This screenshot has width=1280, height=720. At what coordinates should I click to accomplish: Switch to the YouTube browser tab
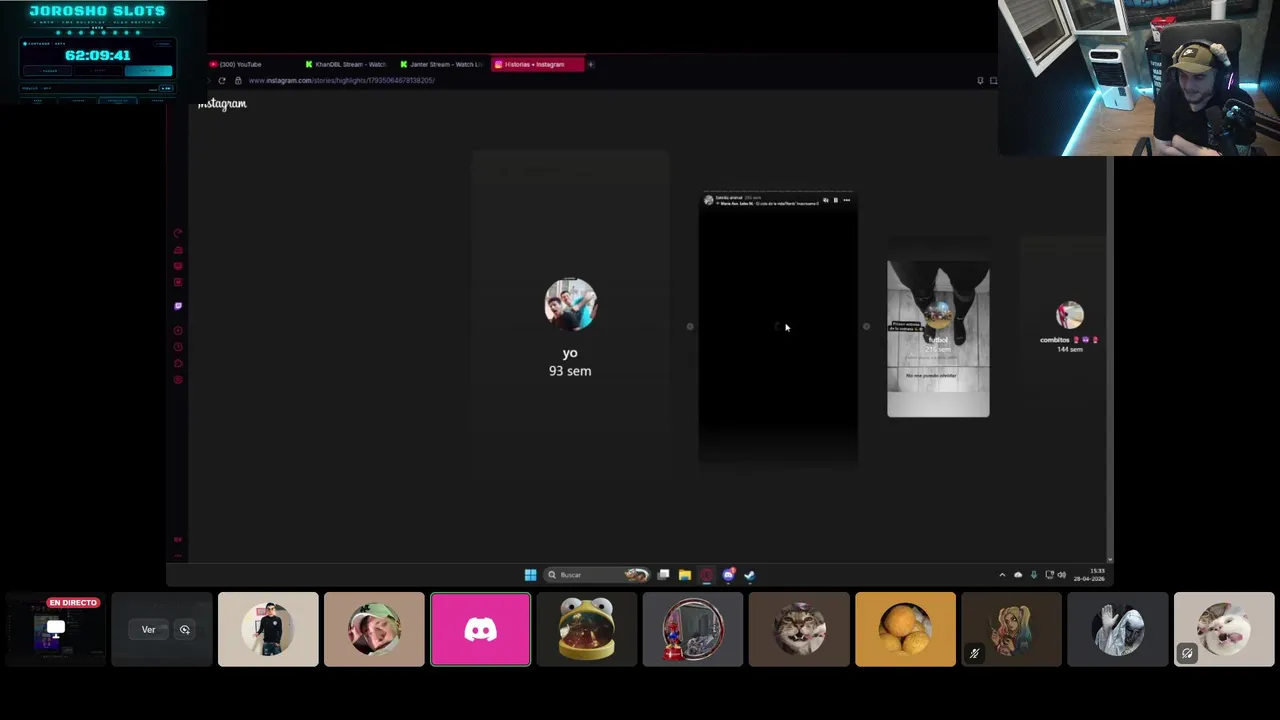pos(241,64)
